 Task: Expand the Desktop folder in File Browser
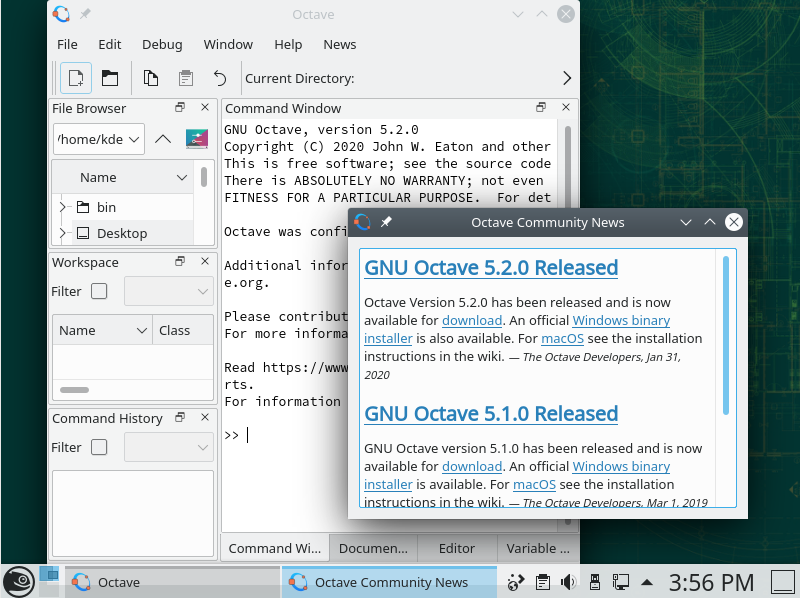pyautogui.click(x=63, y=233)
